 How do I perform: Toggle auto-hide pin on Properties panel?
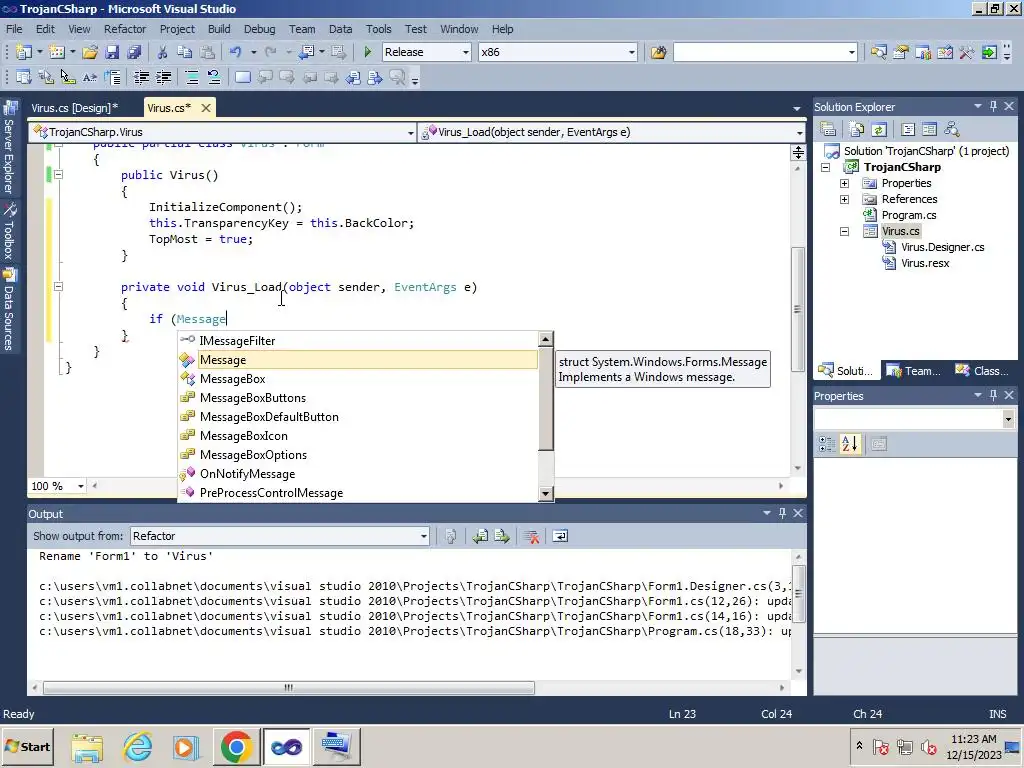993,395
